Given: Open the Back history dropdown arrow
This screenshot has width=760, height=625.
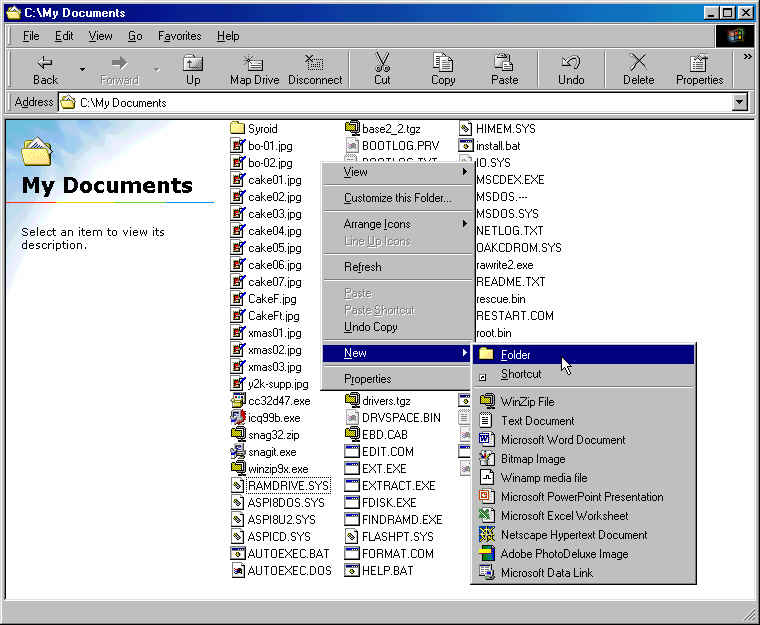Looking at the screenshot, I should 82,70.
